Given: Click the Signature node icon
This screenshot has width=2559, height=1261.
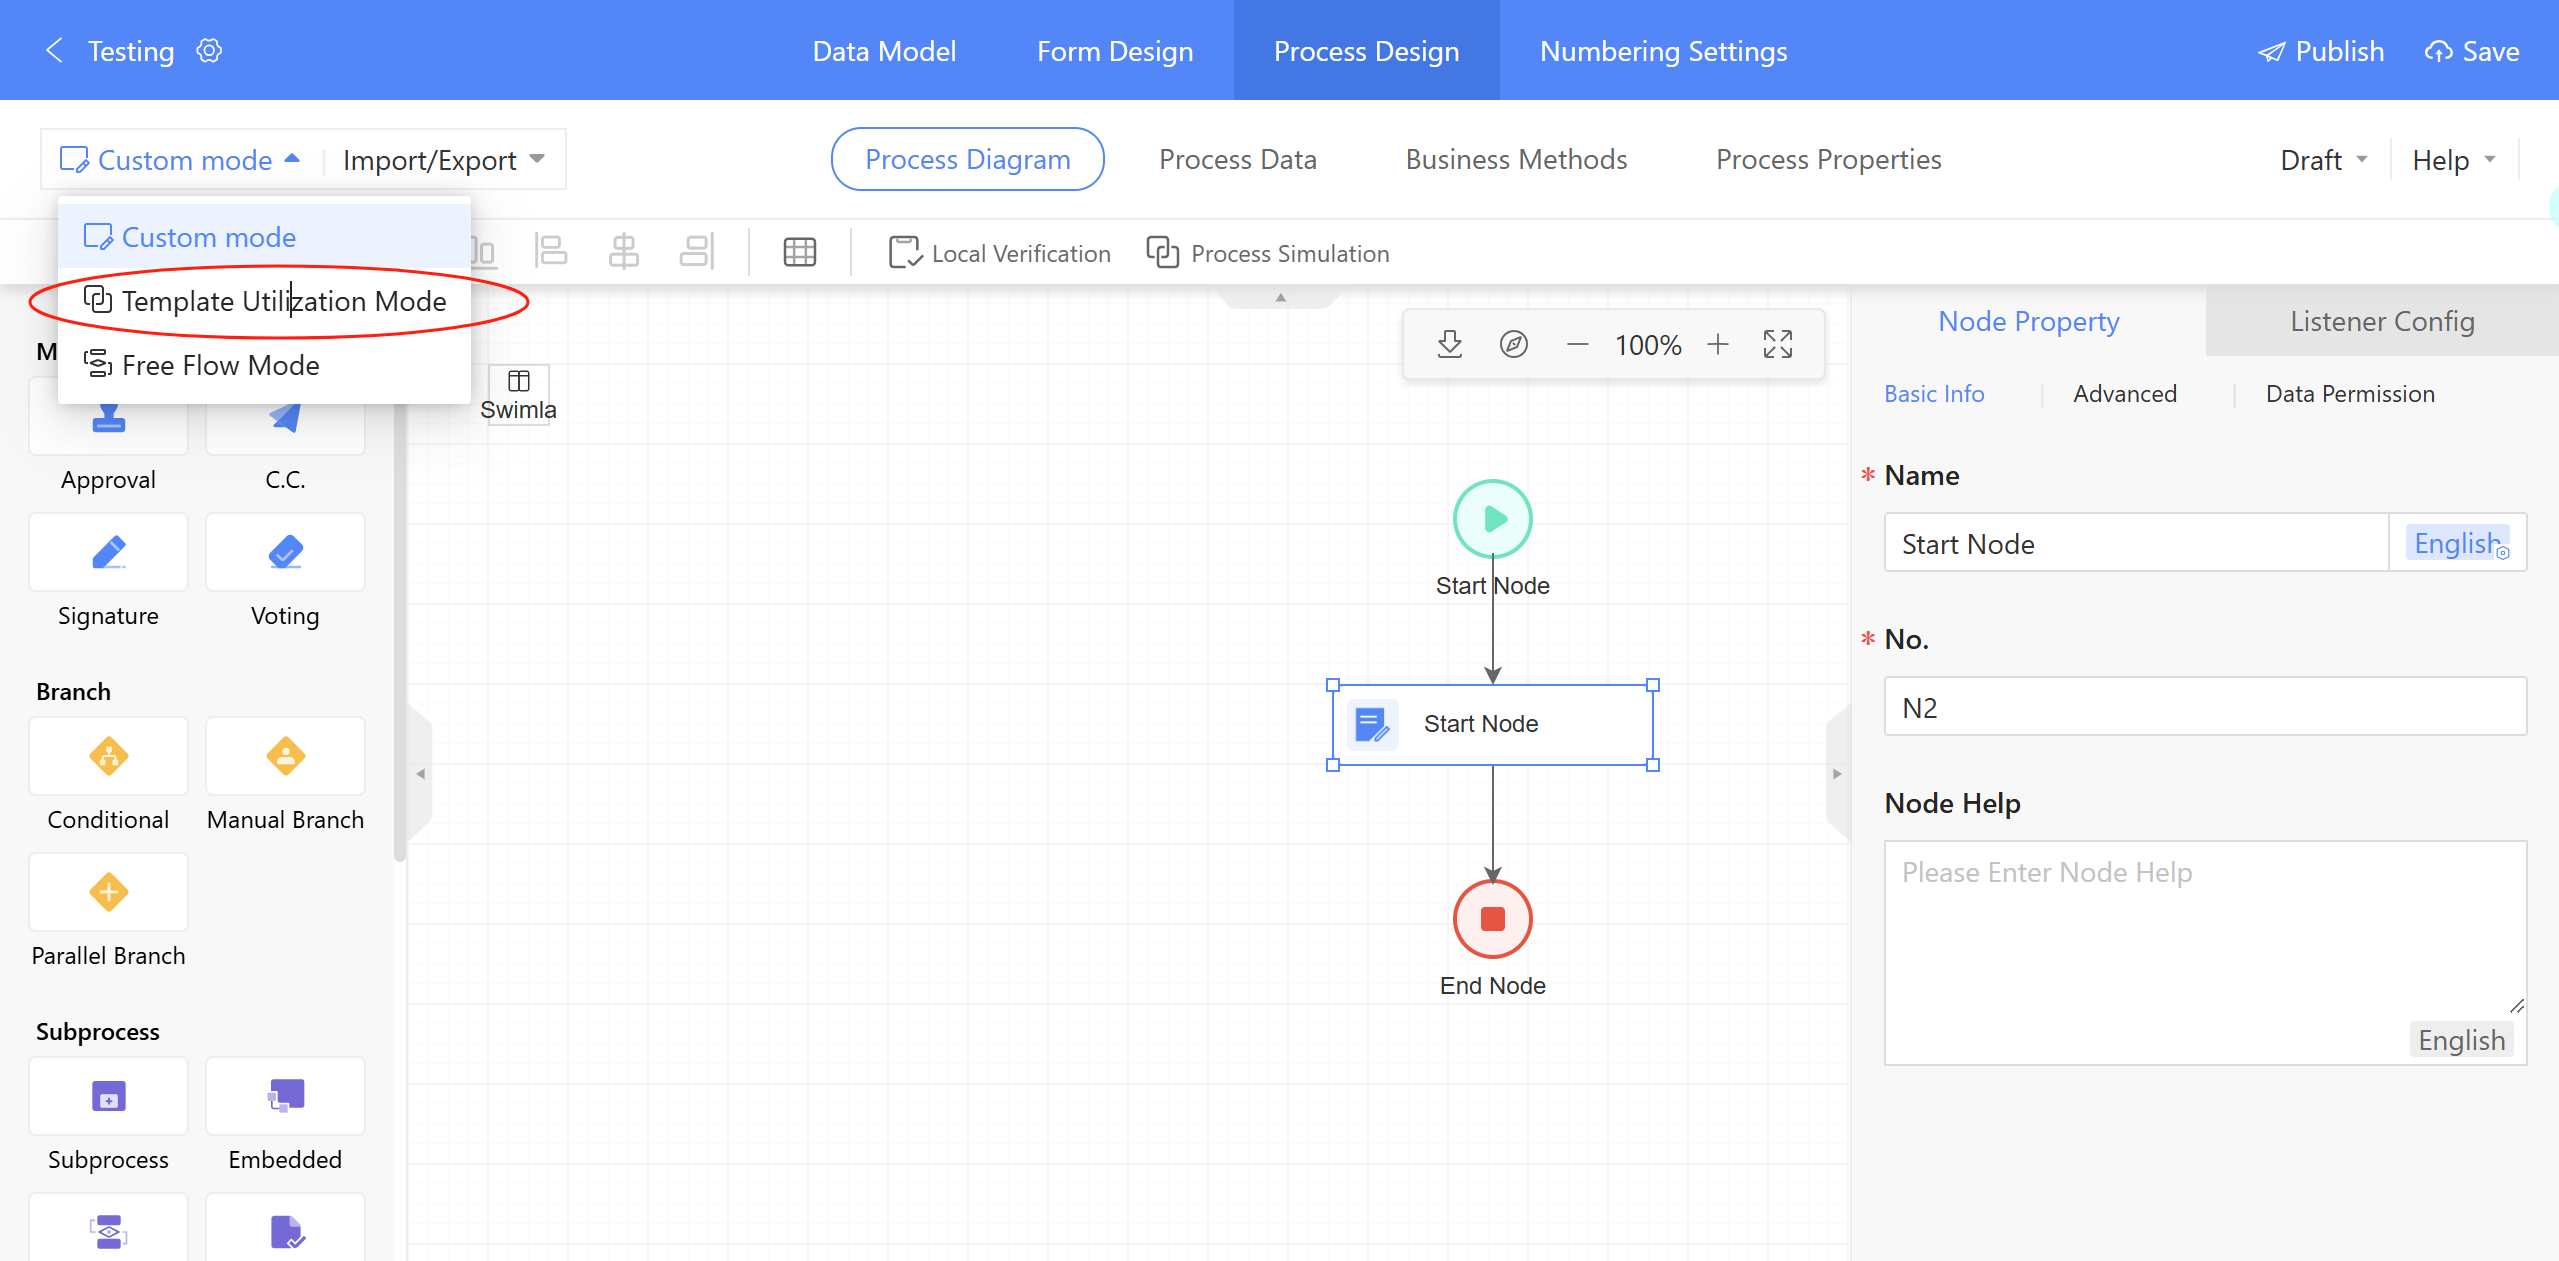Looking at the screenshot, I should 108,553.
